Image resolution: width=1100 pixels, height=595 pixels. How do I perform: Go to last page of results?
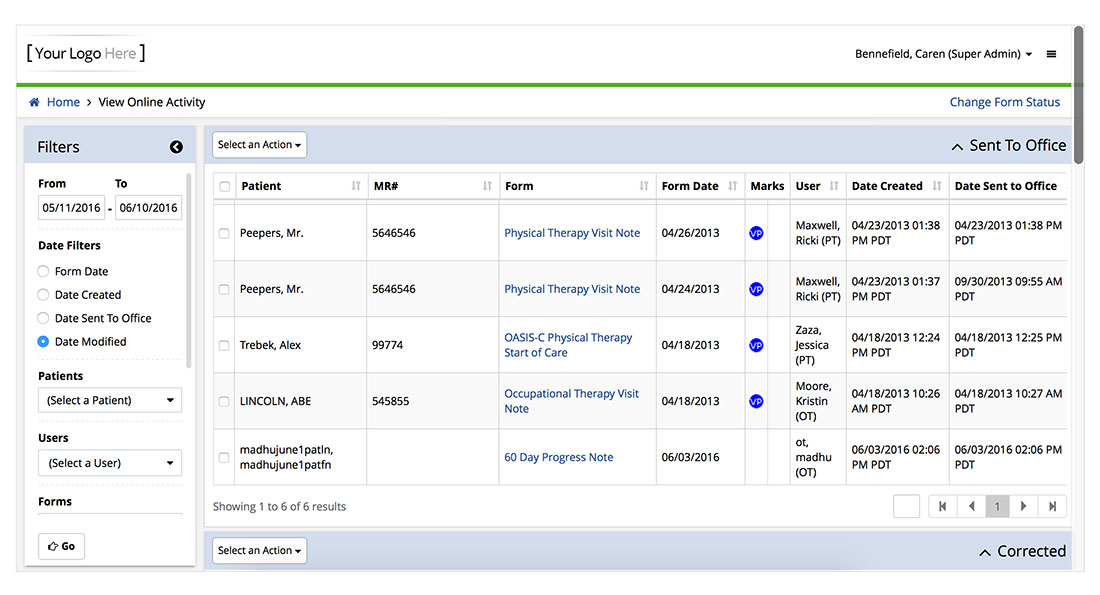[1052, 507]
